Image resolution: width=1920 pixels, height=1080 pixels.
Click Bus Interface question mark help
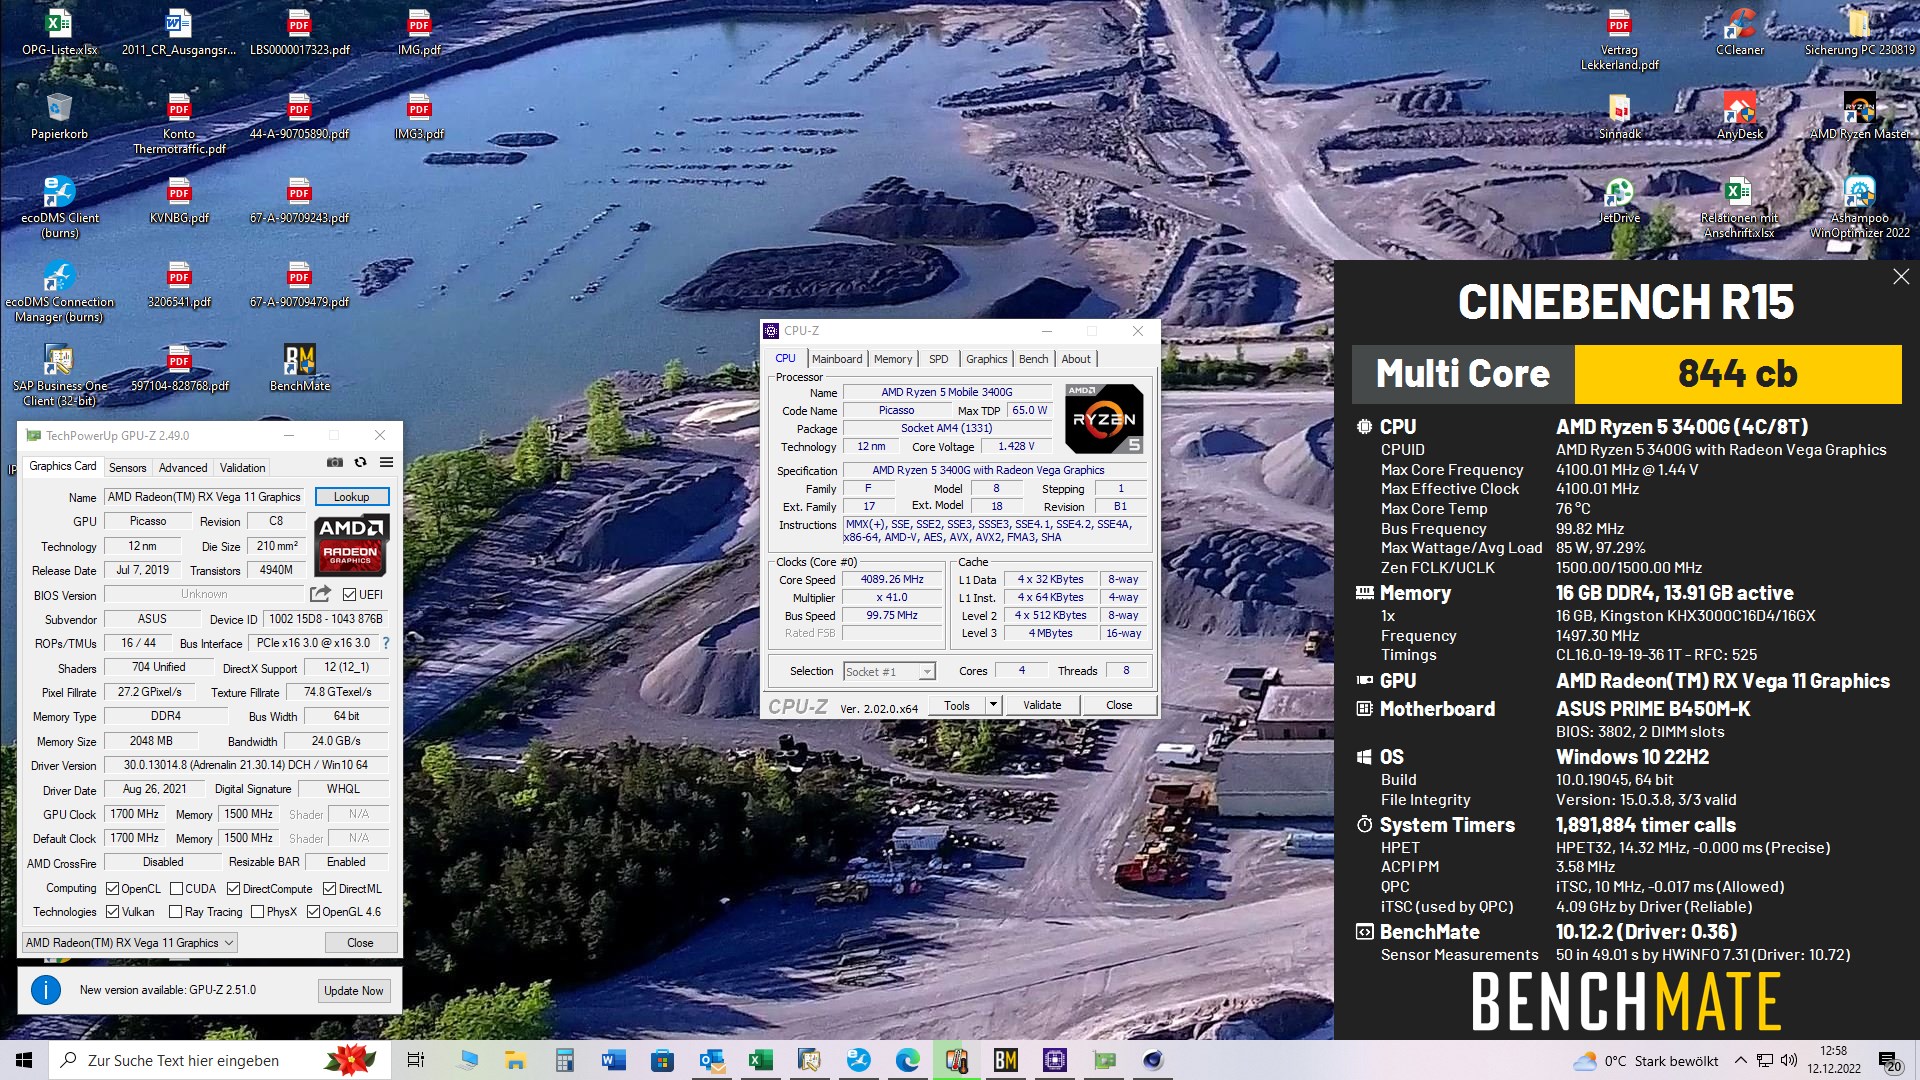386,643
